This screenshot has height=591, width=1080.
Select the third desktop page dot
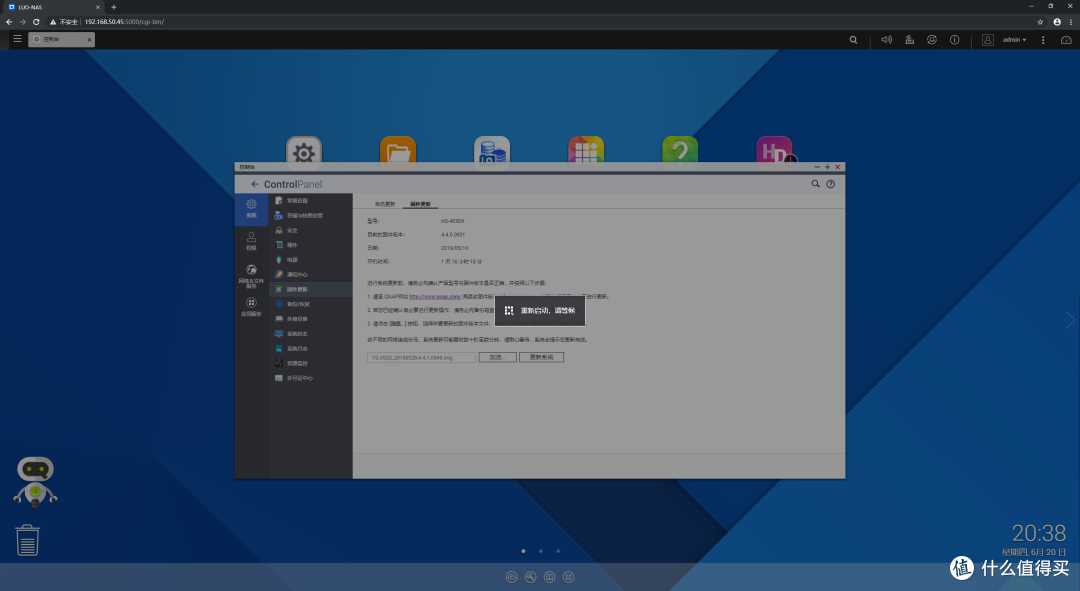tap(558, 551)
